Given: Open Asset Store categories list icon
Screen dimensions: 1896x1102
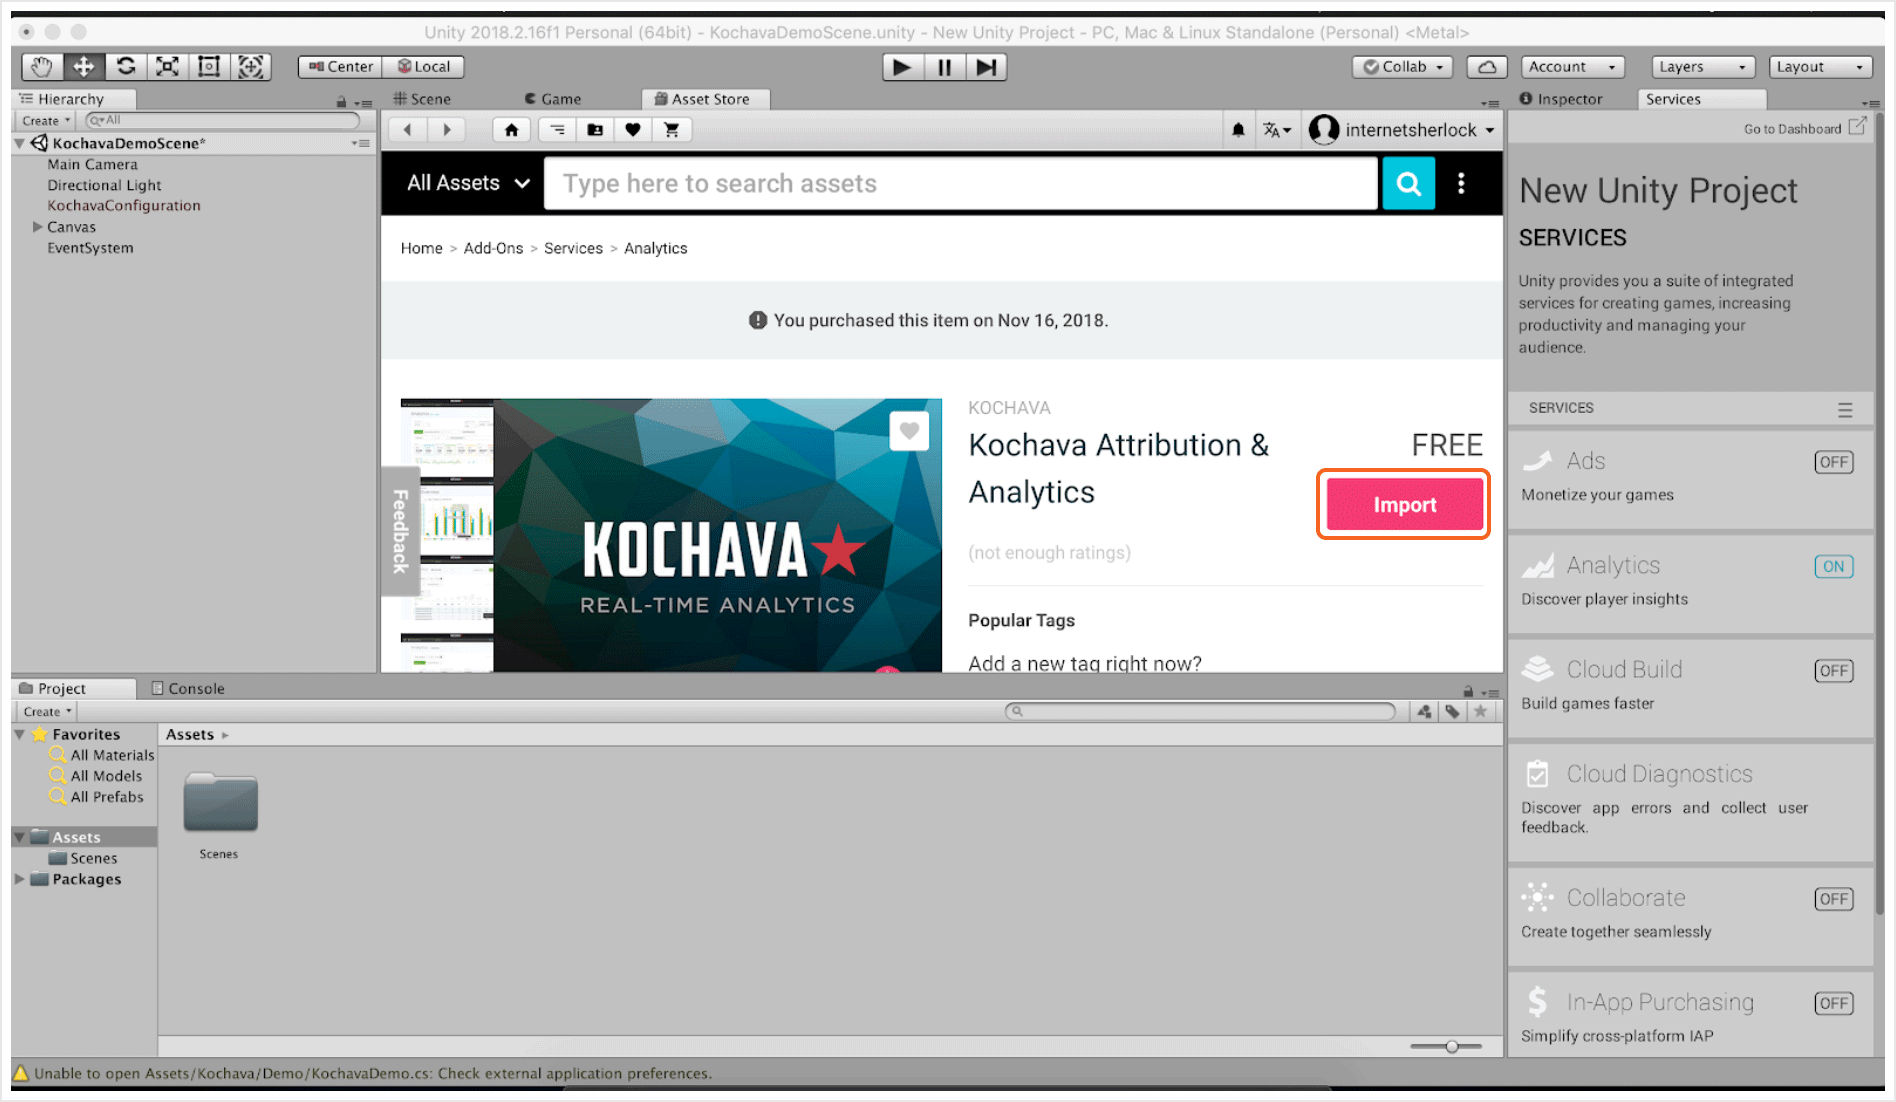Looking at the screenshot, I should click(557, 130).
